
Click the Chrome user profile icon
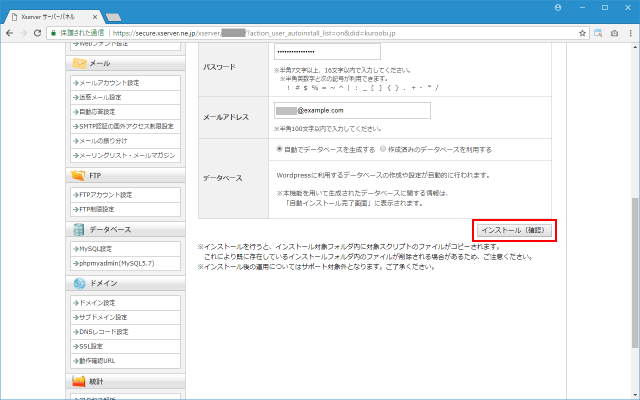[x=558, y=8]
